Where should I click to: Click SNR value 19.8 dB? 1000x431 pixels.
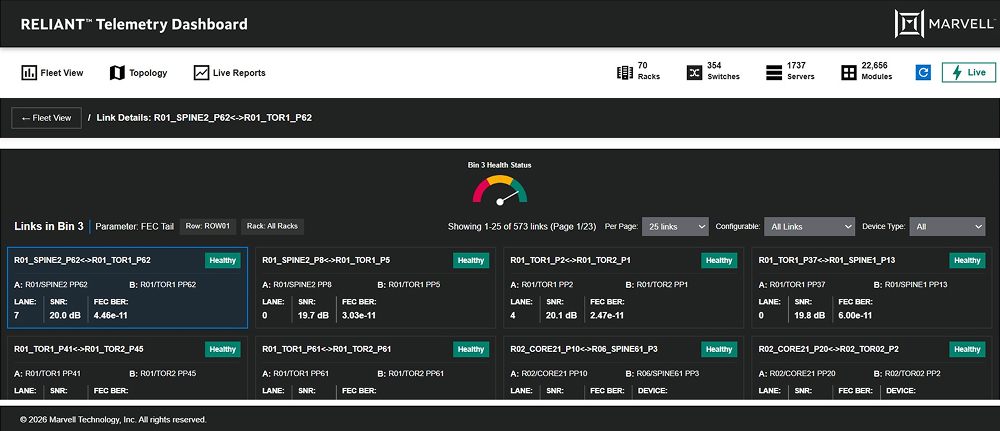click(x=810, y=315)
